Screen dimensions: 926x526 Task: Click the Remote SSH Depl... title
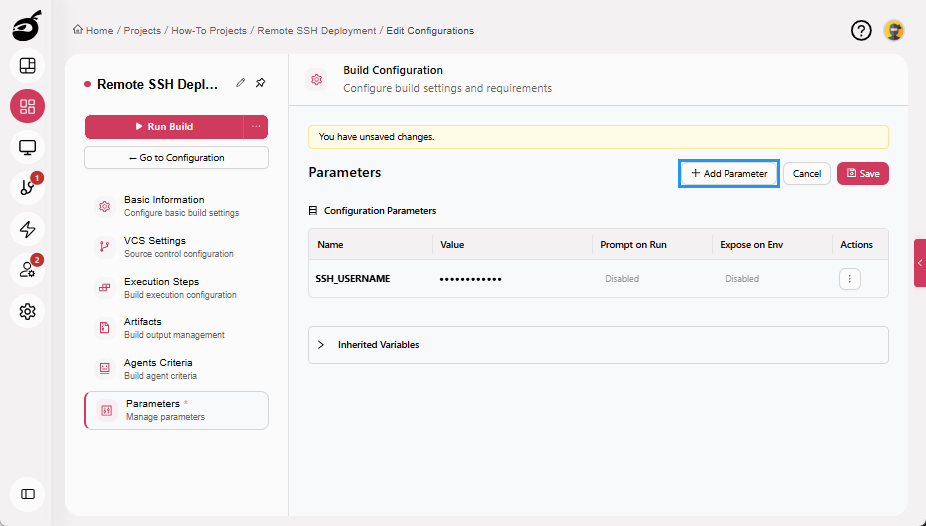point(157,84)
